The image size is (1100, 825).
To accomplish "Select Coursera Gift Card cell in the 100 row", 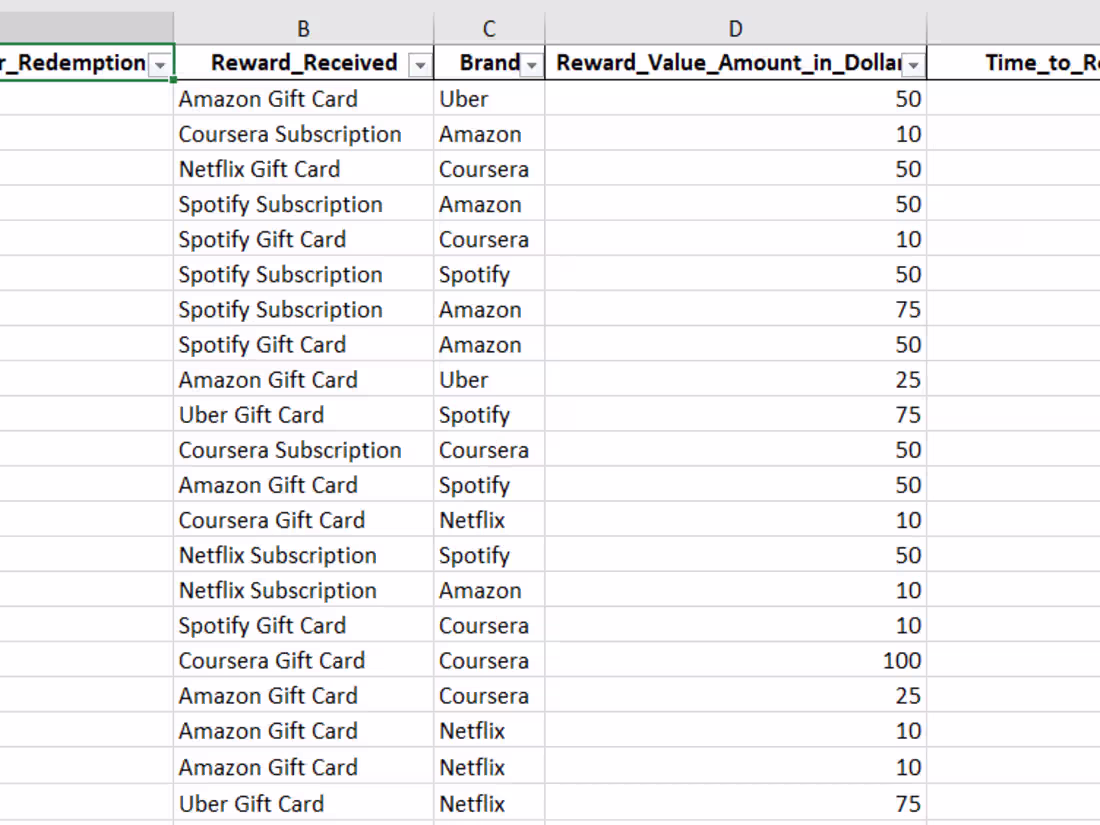I will (x=271, y=661).
